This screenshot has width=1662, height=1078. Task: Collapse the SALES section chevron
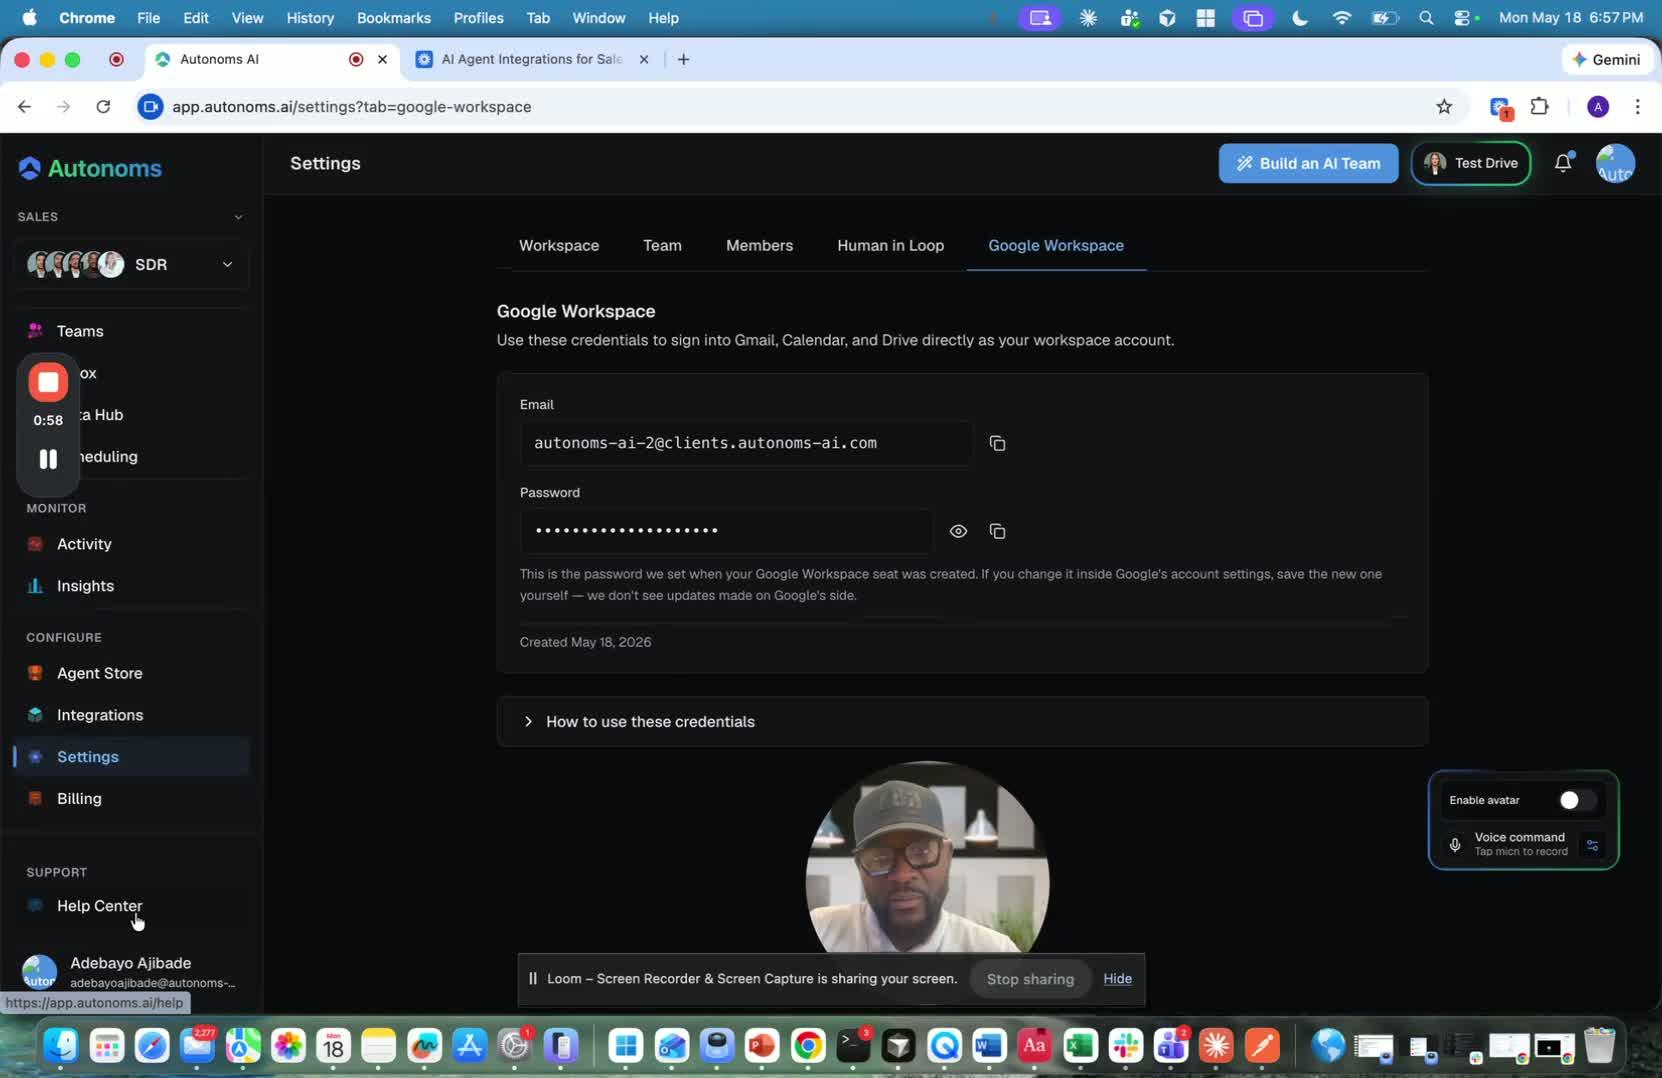coord(238,217)
